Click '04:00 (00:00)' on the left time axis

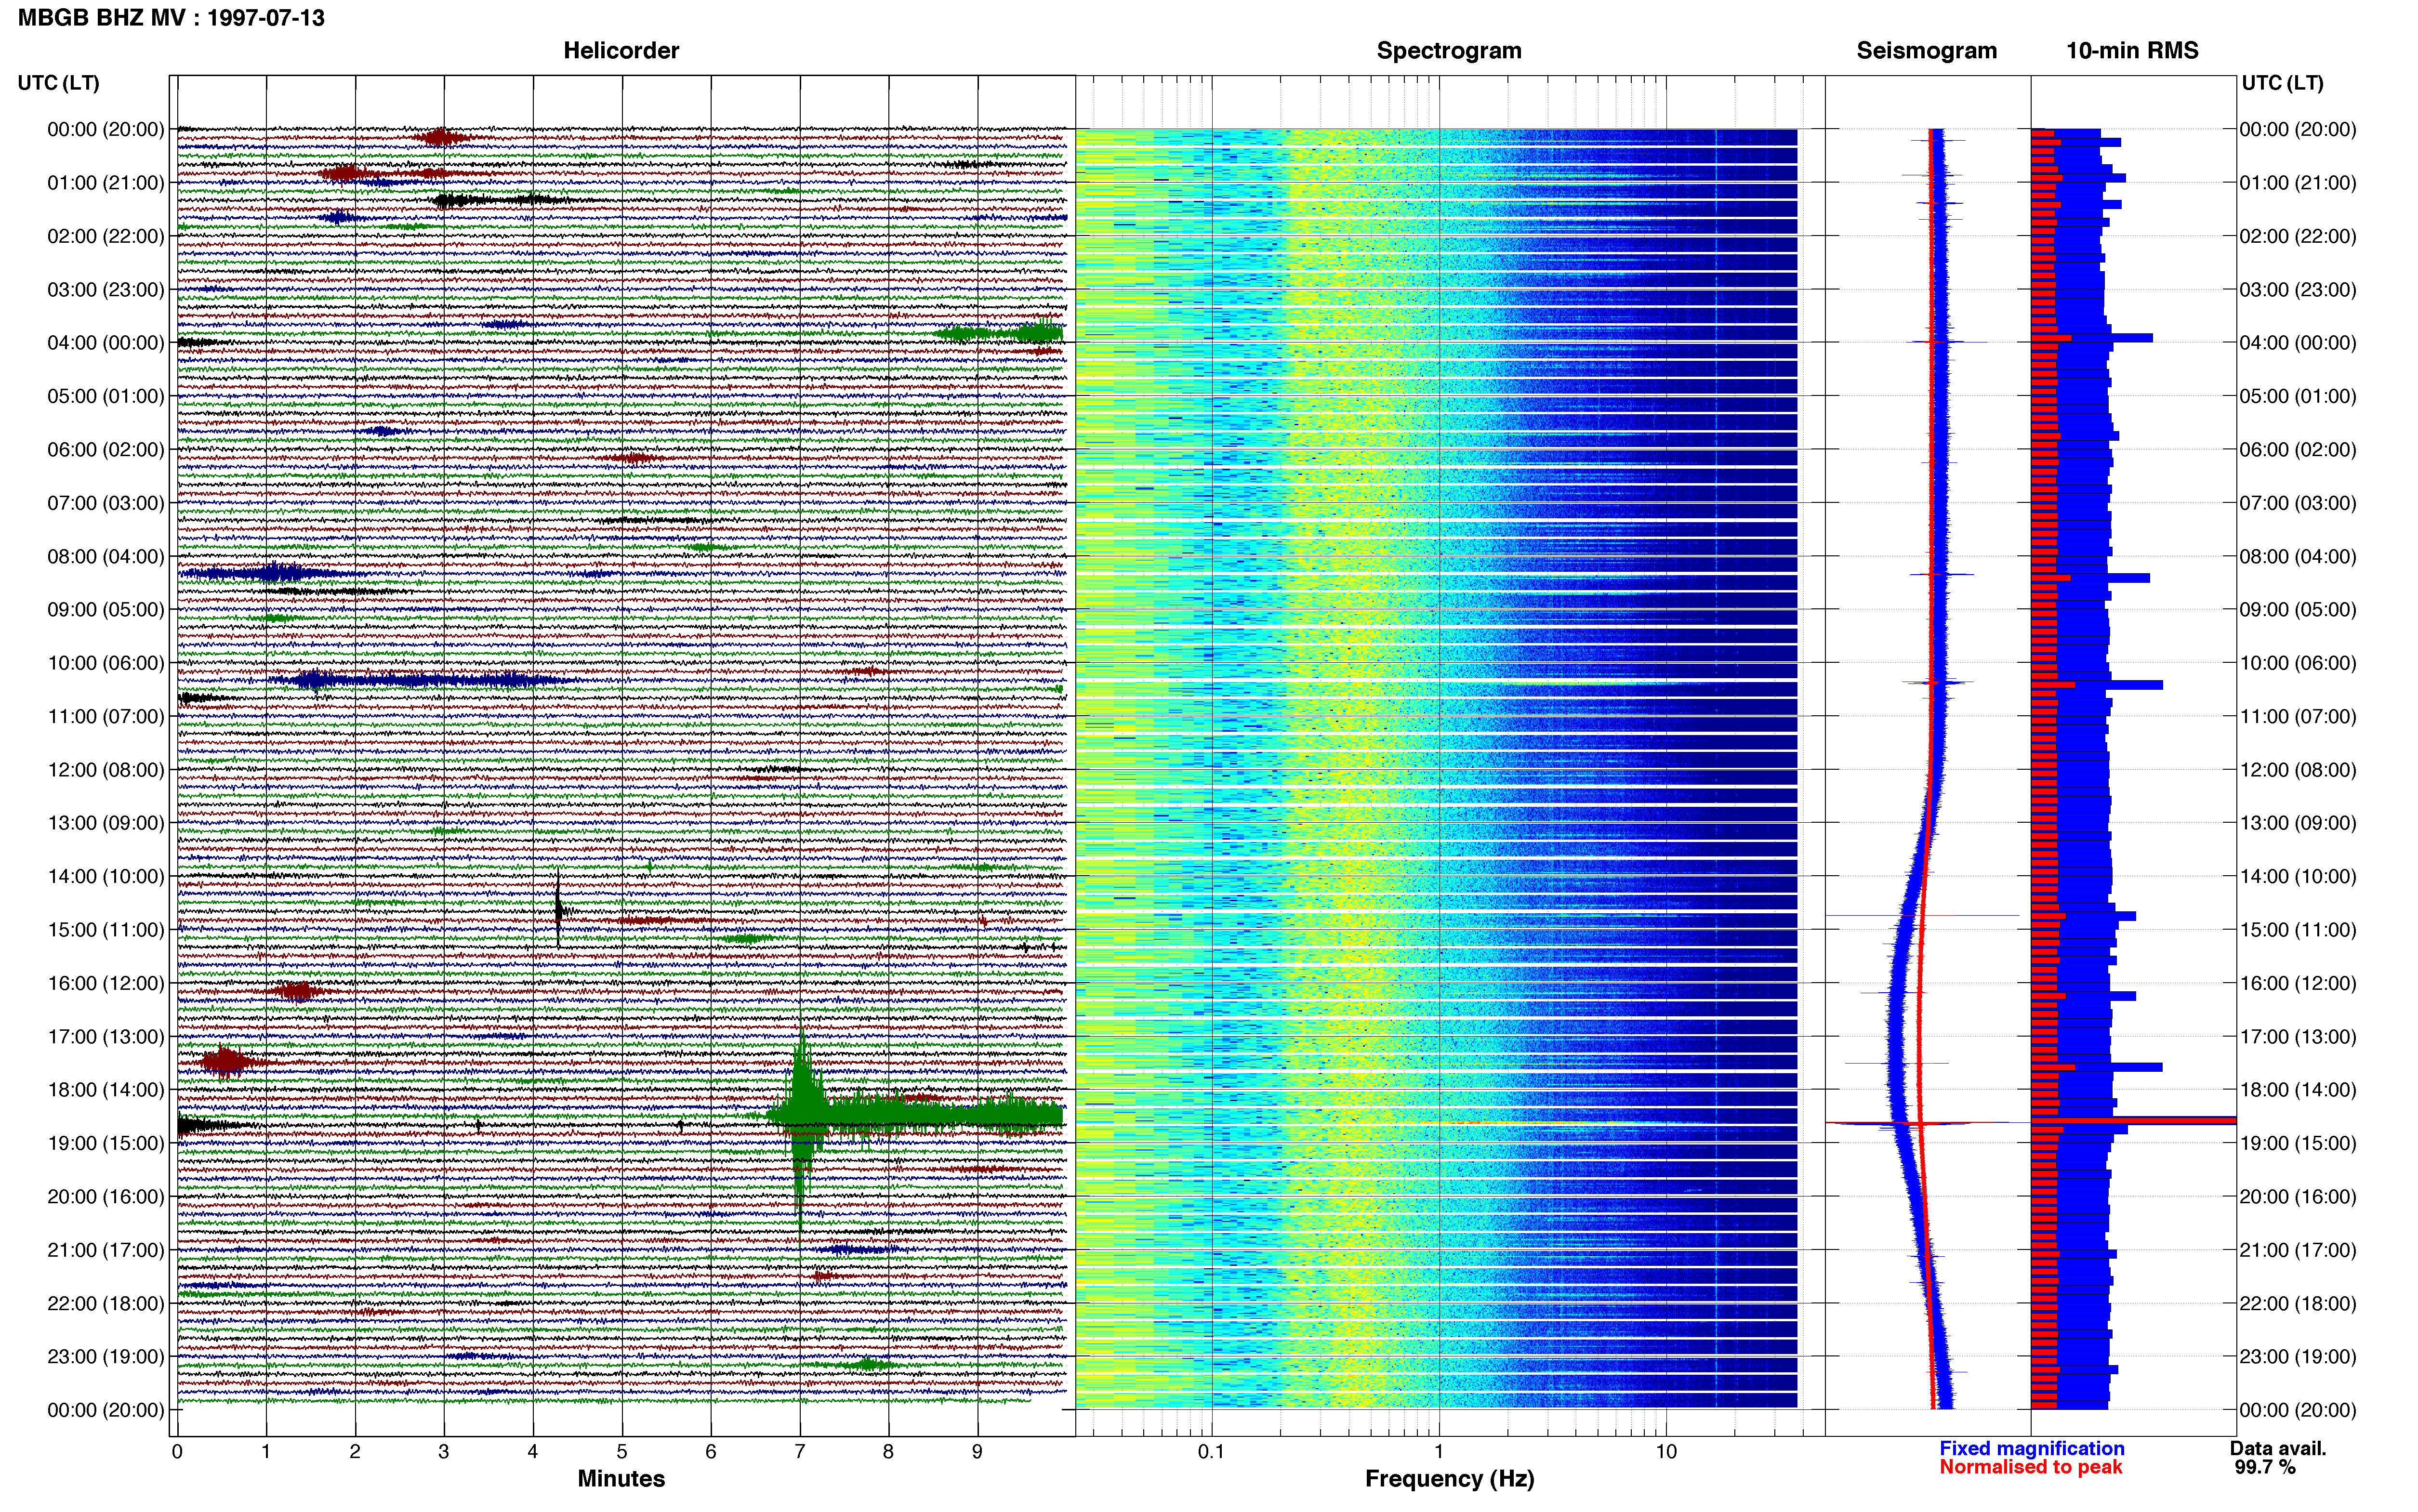(106, 343)
